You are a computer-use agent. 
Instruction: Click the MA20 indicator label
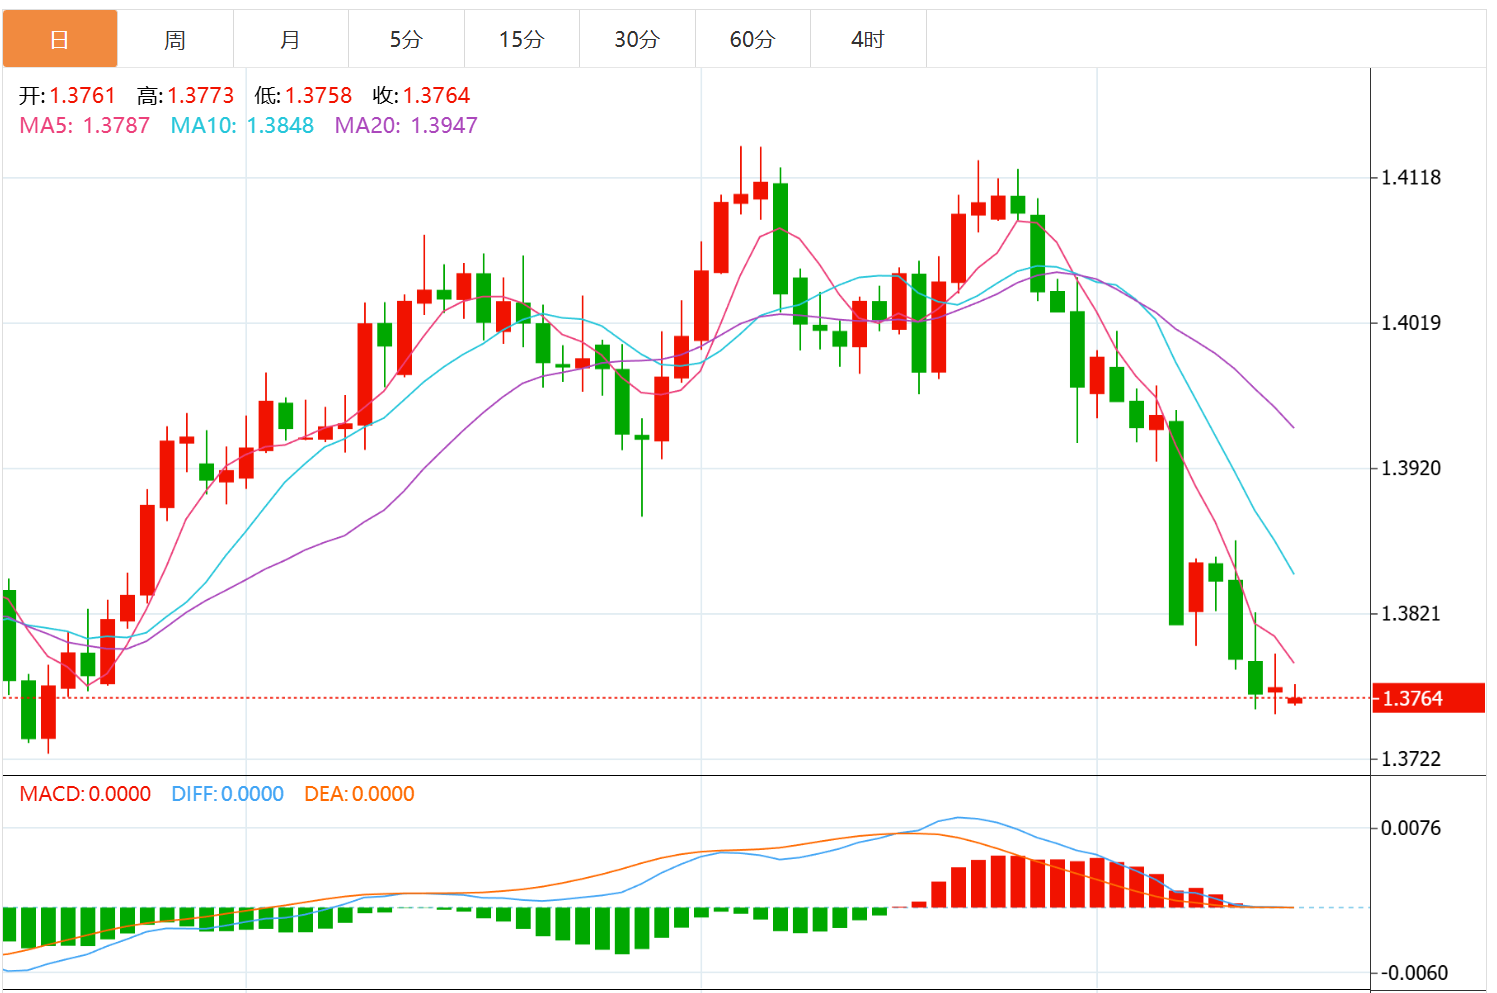(x=406, y=126)
